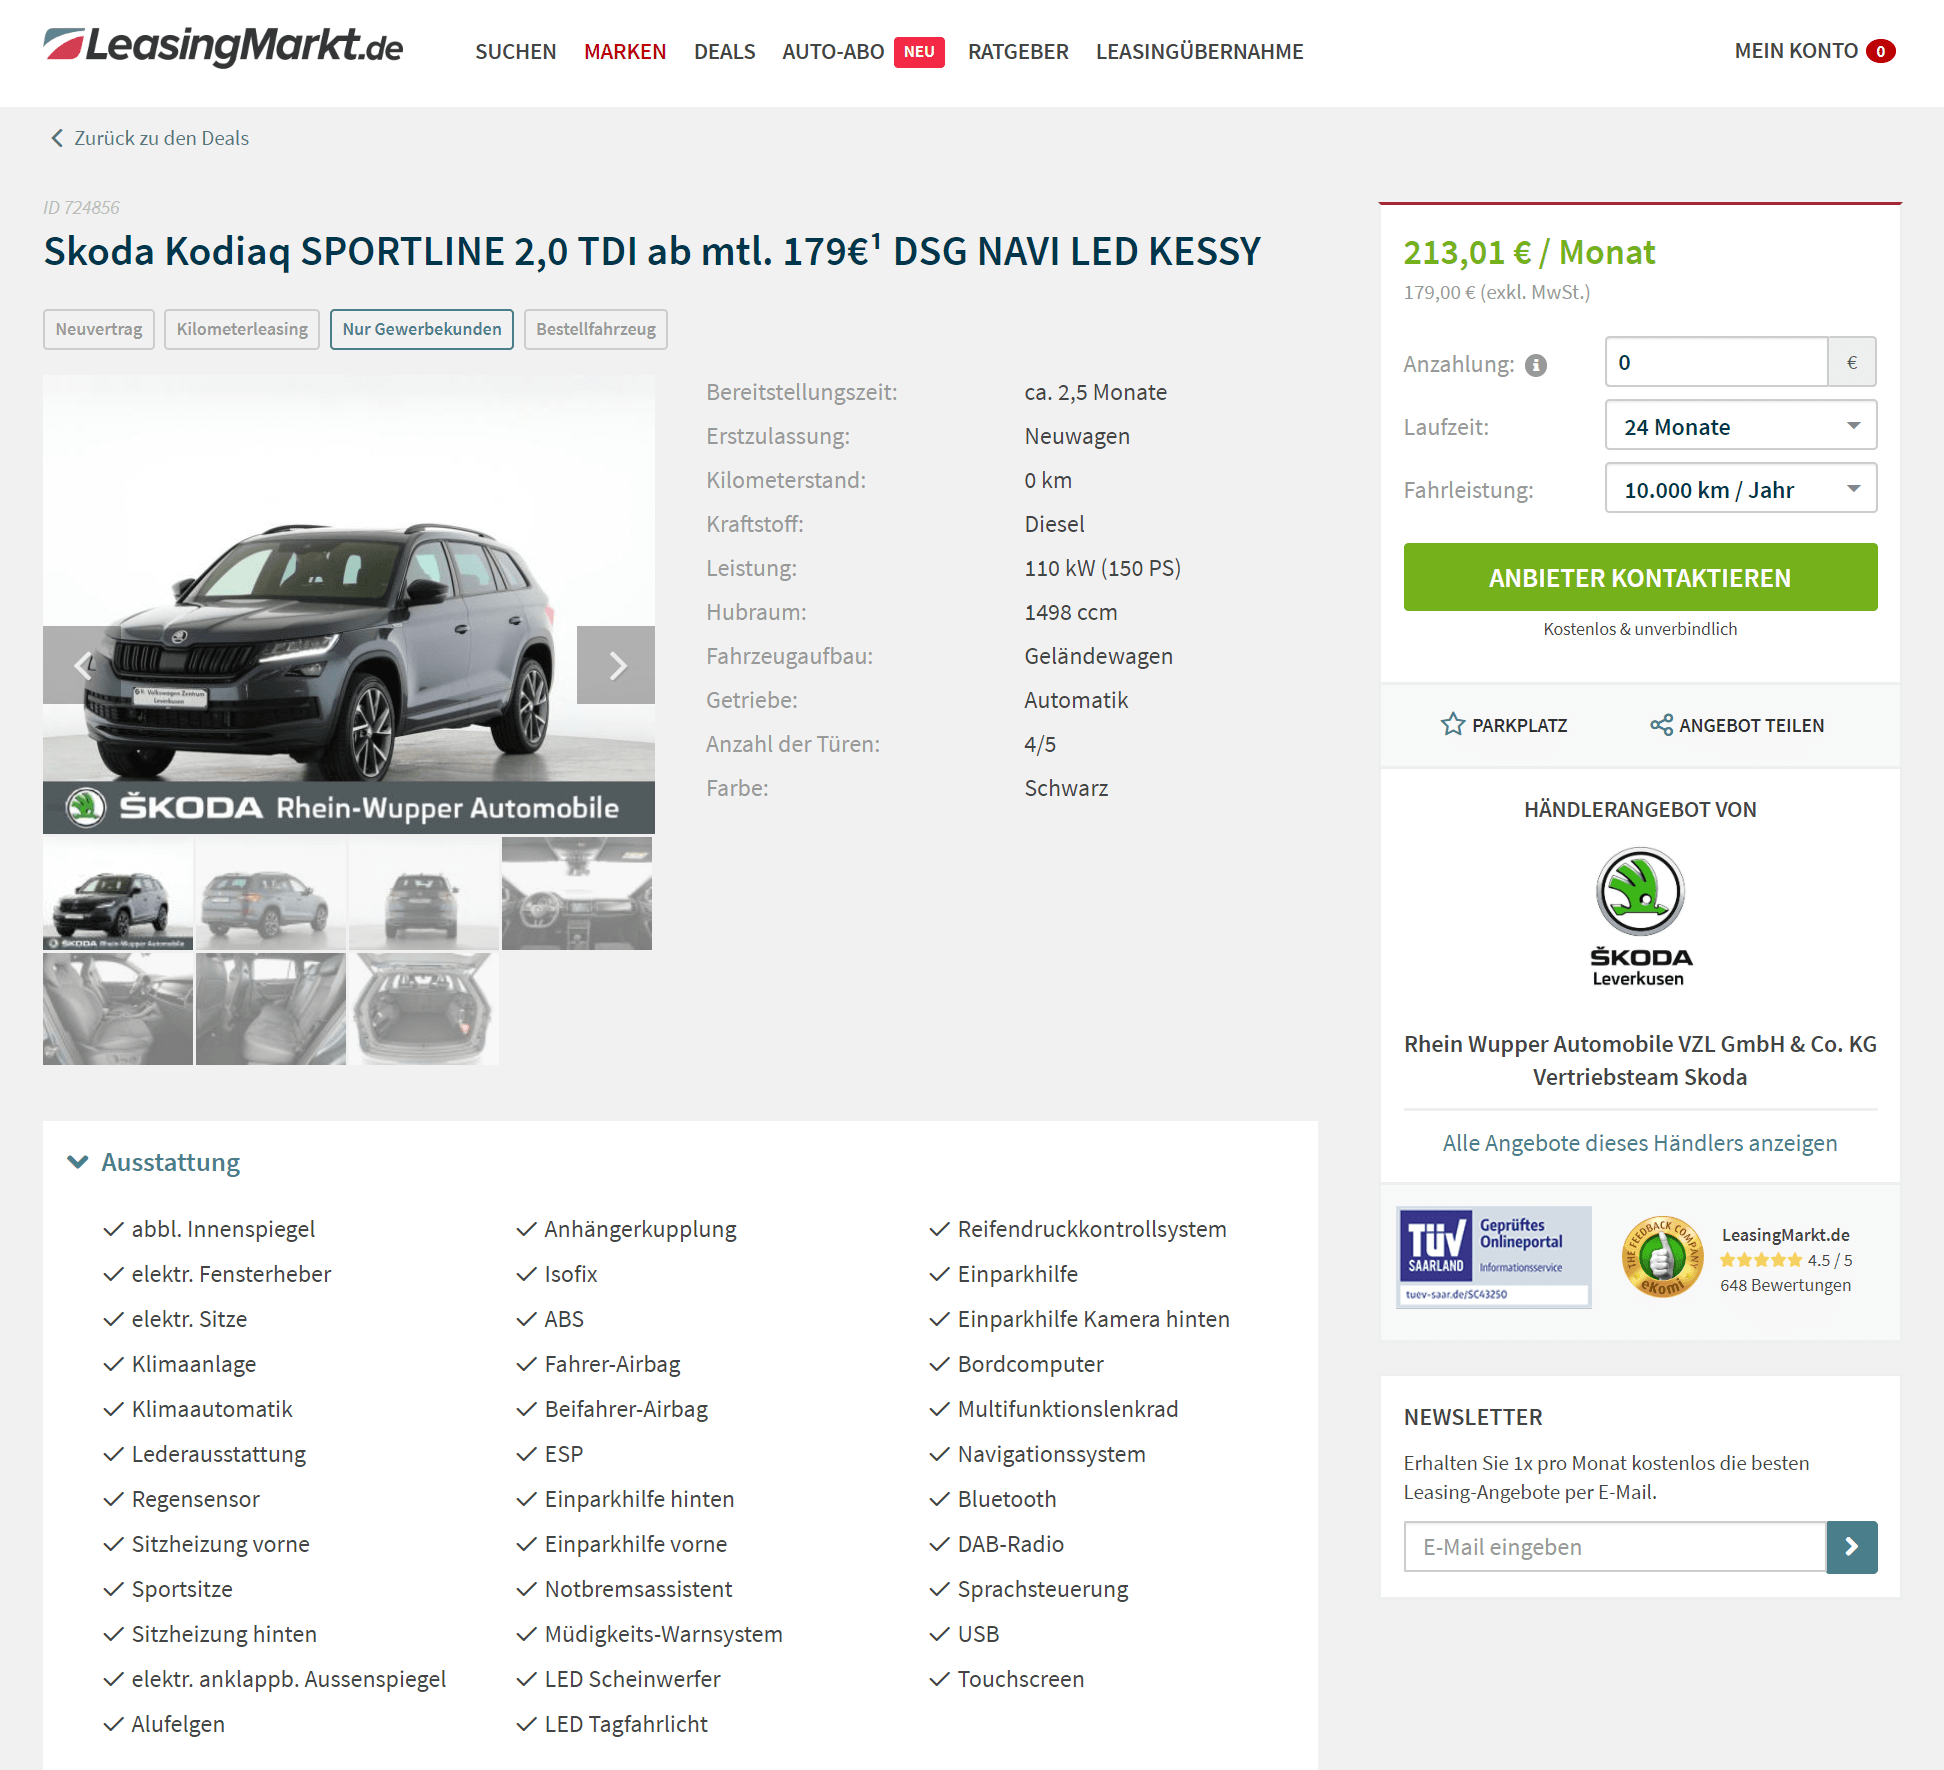
Task: Select the side-view car thumbnail
Action: [x=271, y=893]
